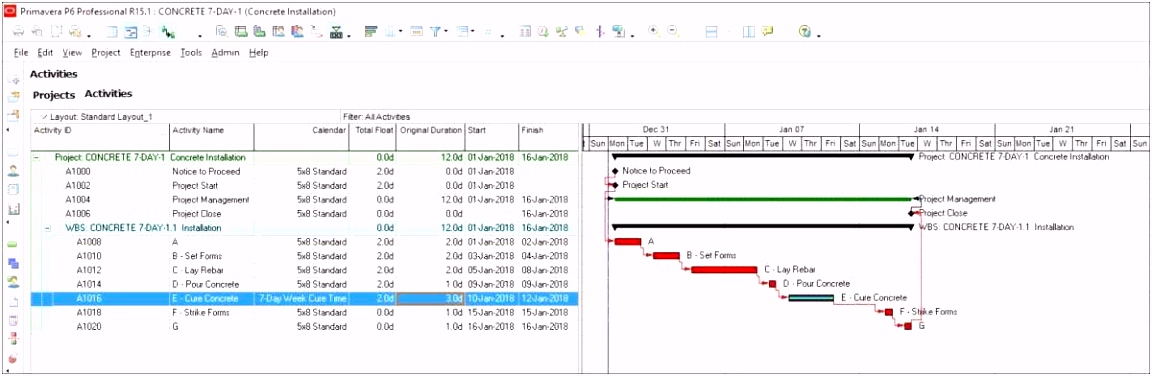Switch to the Projects tab
This screenshot has width=1152, height=376.
point(54,95)
